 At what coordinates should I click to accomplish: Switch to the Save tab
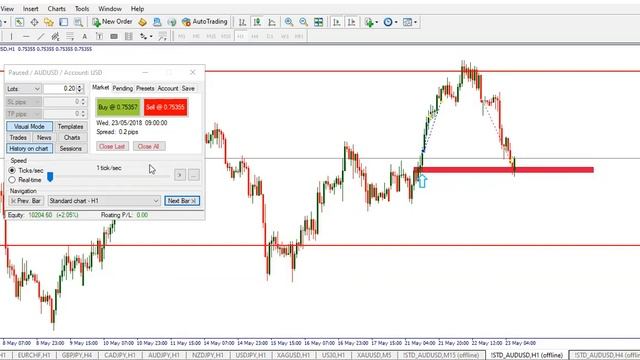[x=188, y=88]
